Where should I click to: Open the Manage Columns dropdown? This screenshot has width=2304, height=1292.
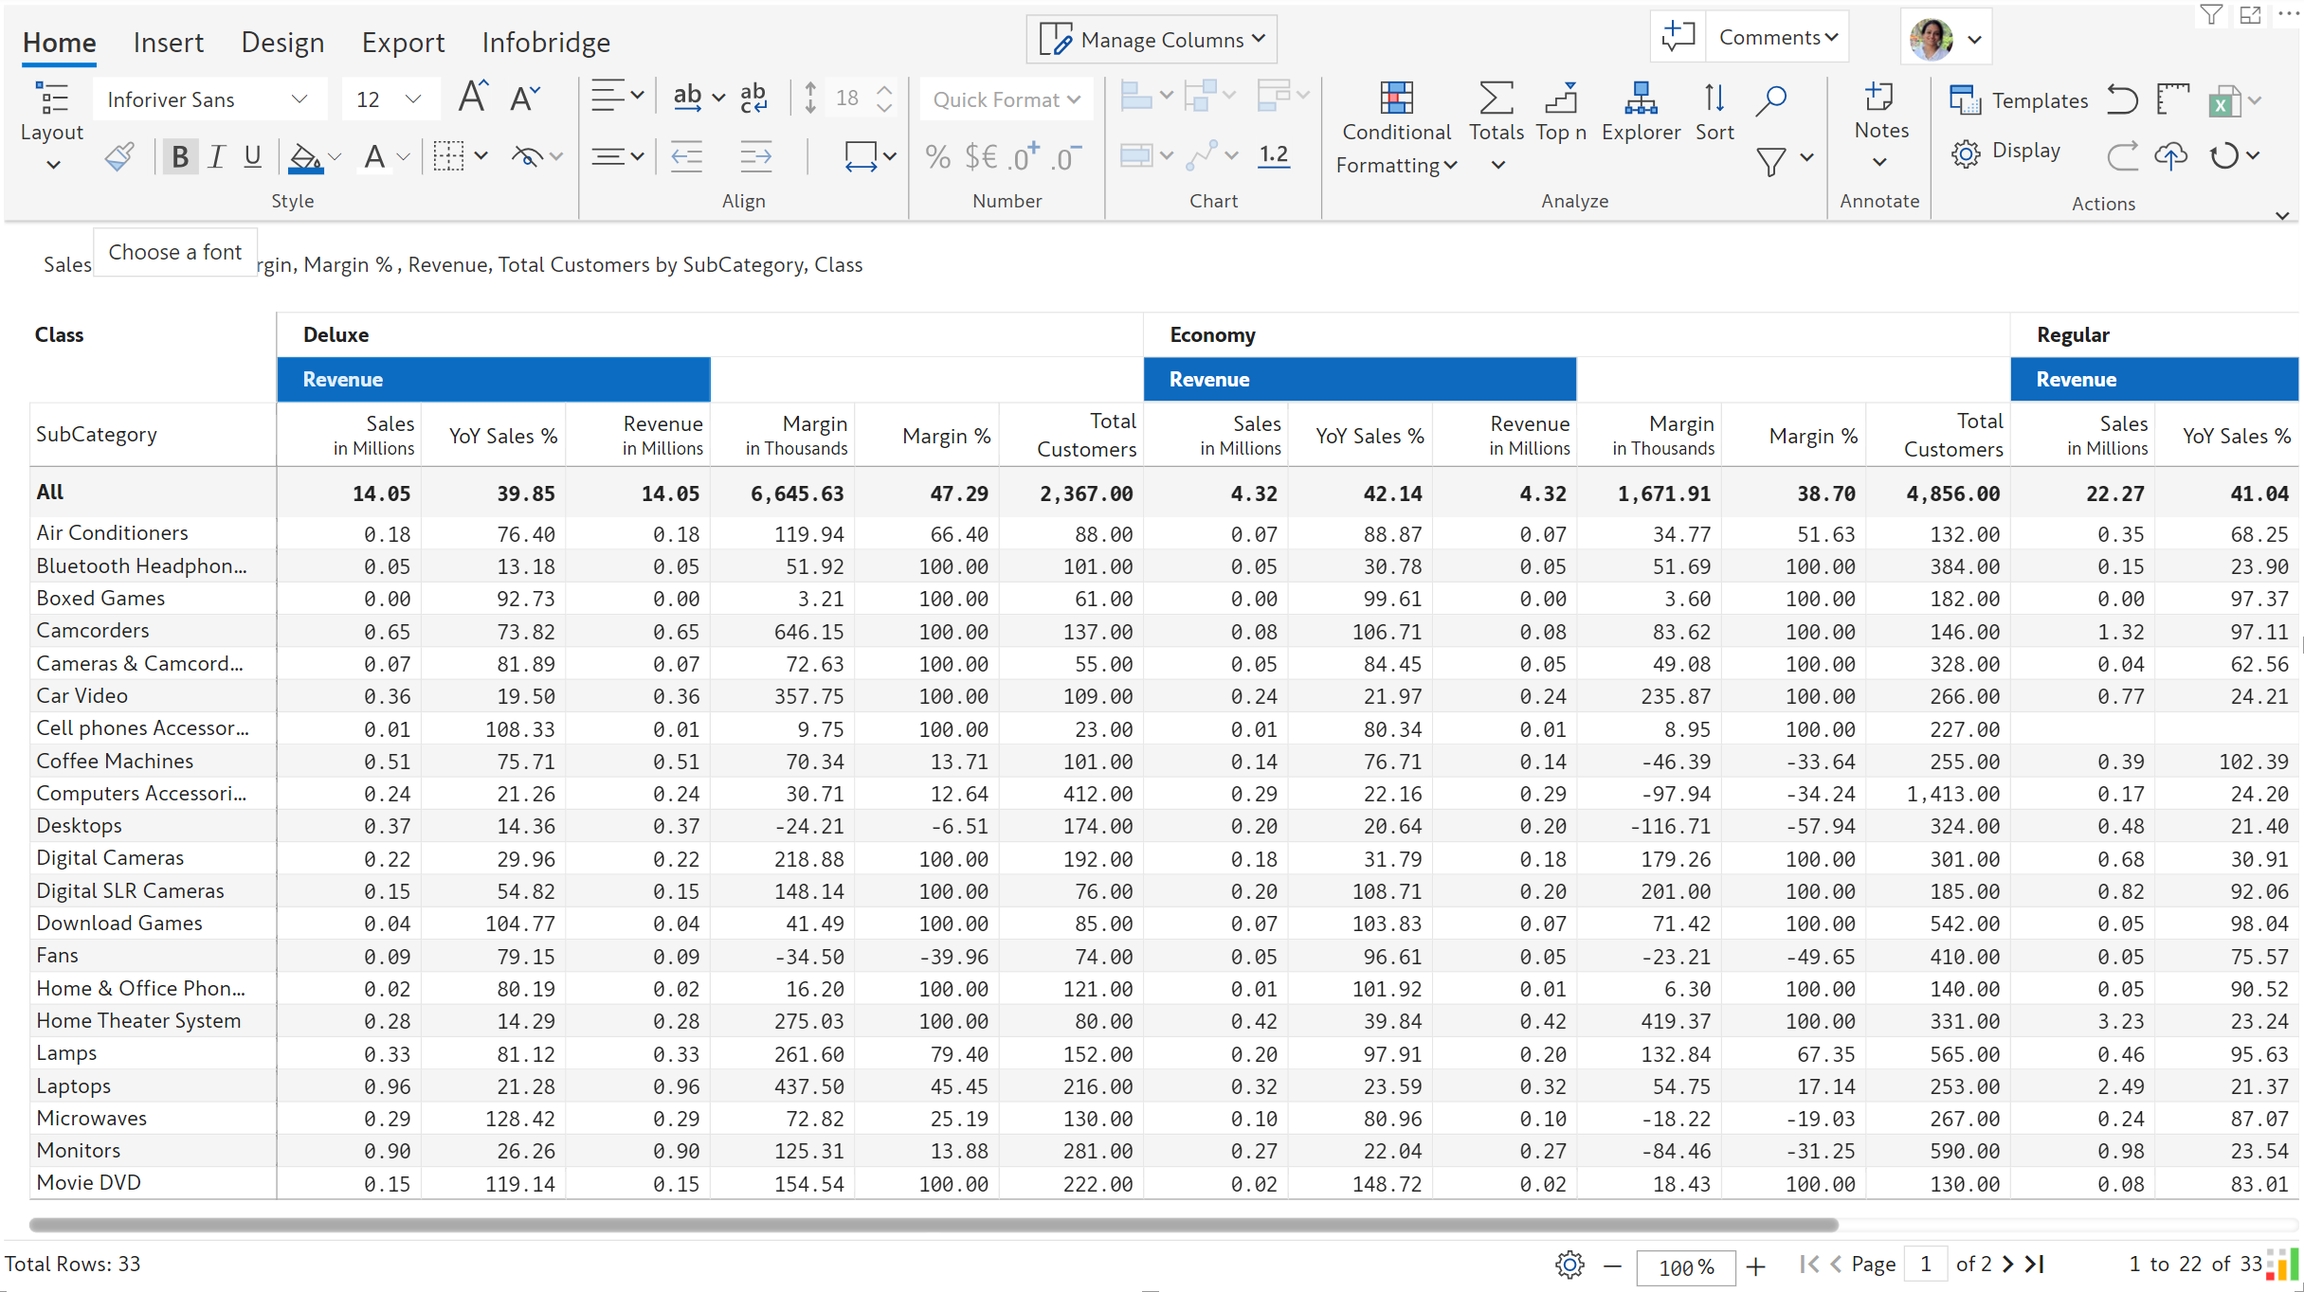coord(1152,39)
